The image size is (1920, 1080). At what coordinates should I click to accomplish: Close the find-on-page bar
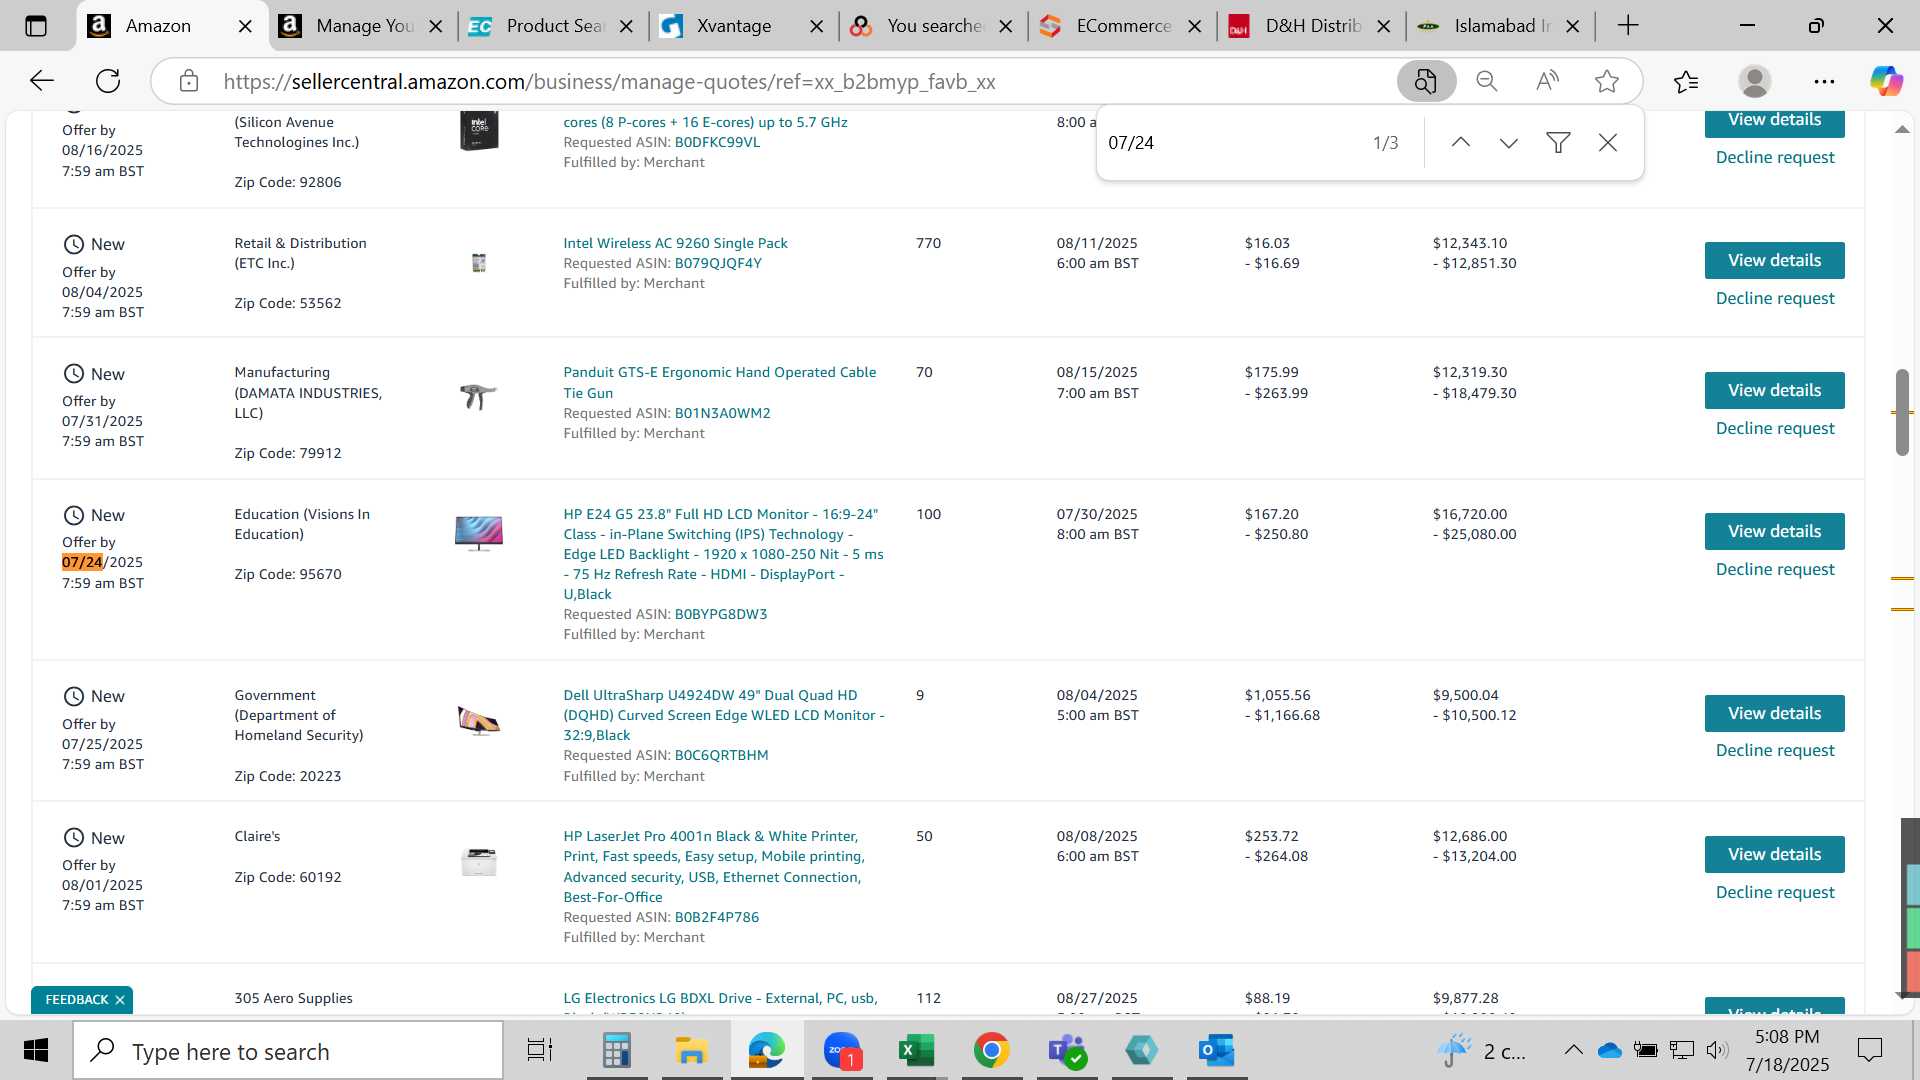tap(1608, 143)
